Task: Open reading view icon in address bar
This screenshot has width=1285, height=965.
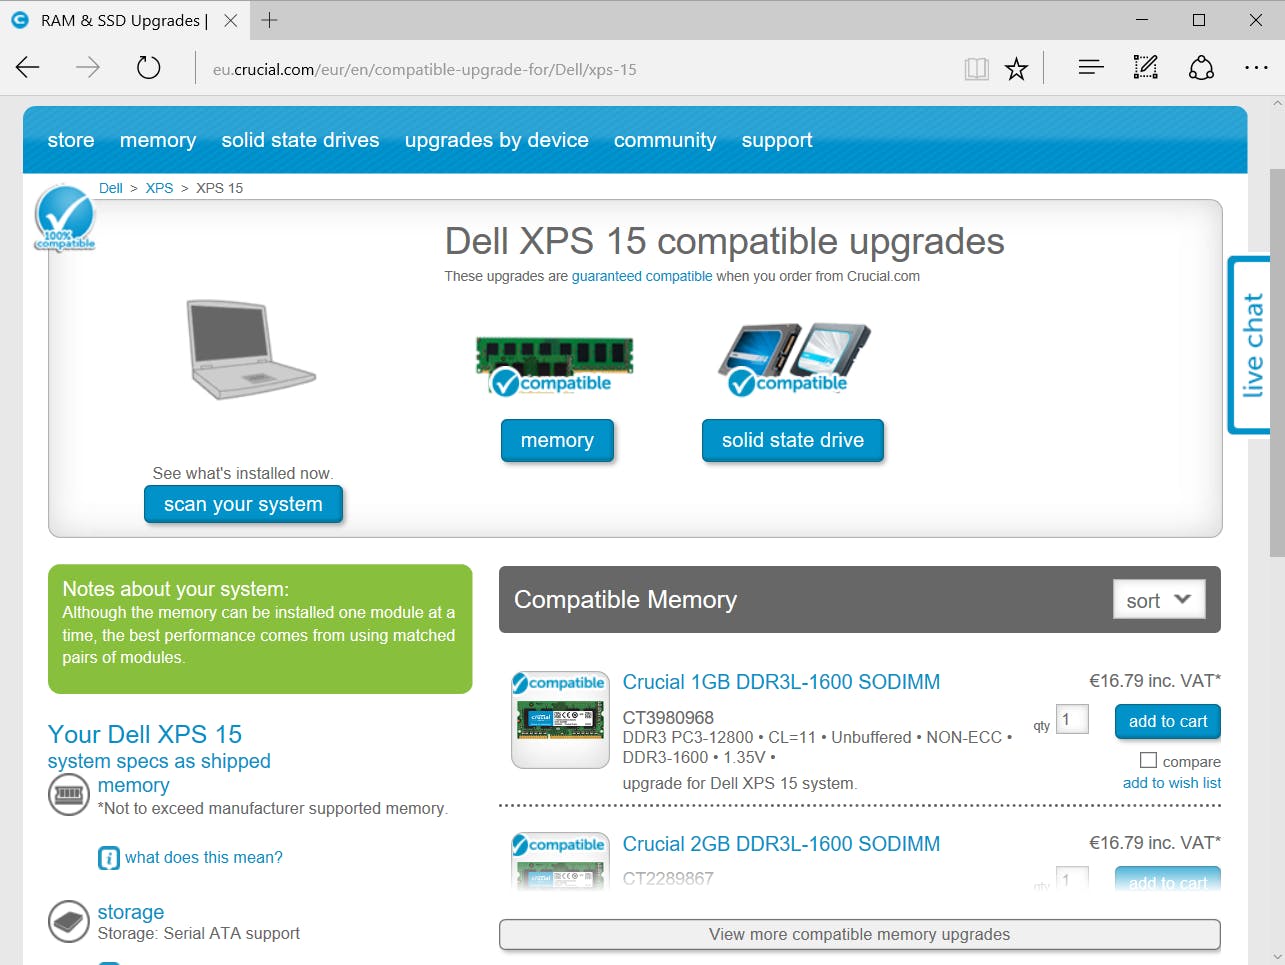Action: pyautogui.click(x=976, y=68)
